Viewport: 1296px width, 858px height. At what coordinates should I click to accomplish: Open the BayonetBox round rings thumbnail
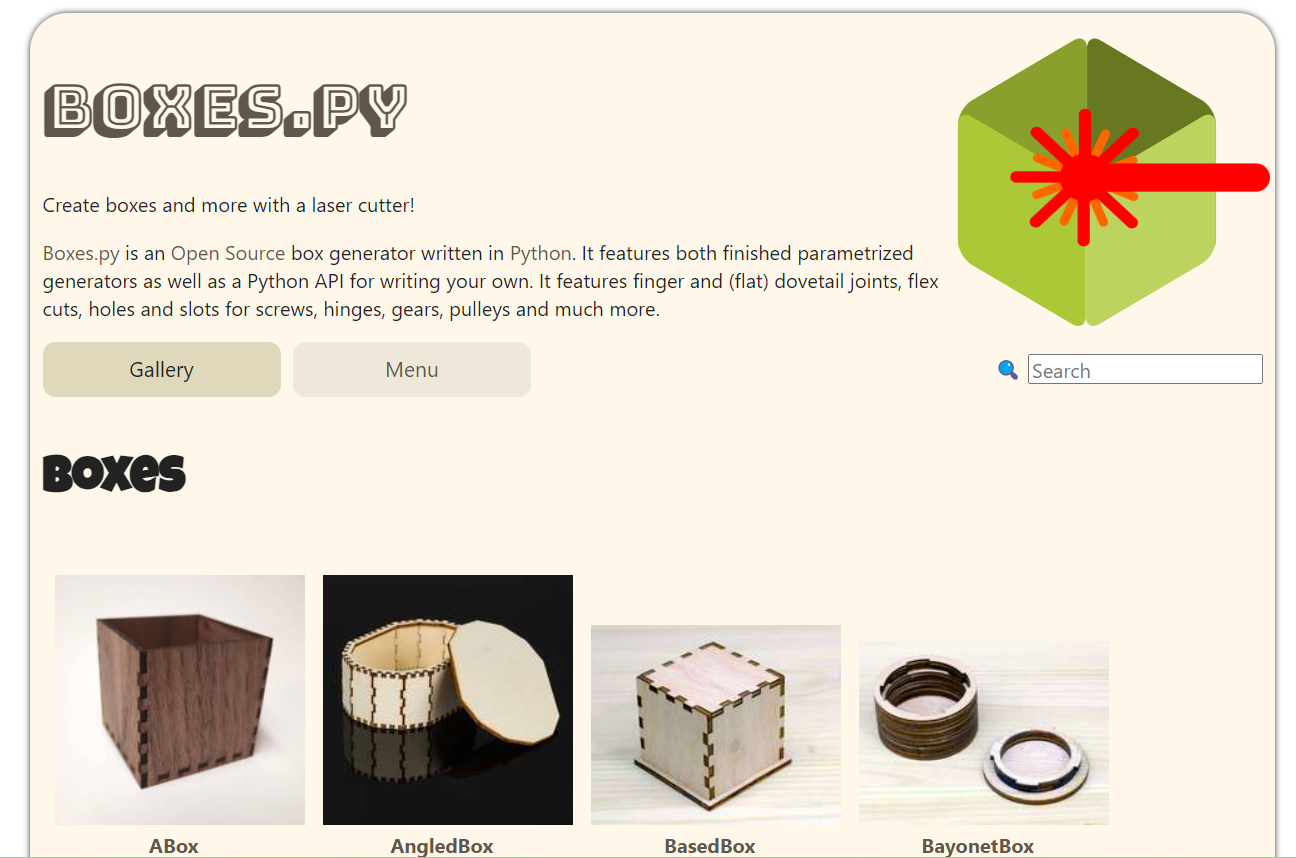point(984,733)
